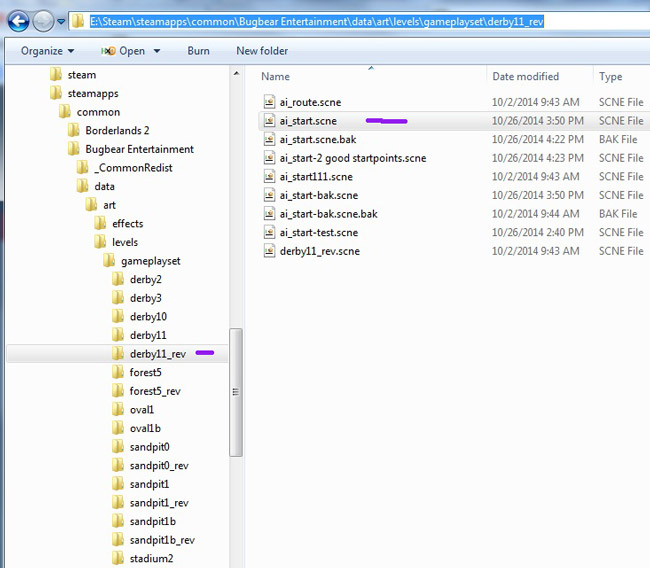650x568 pixels.
Task: Click icon of ai_start-2 good startpoints.scne
Action: coord(269,158)
